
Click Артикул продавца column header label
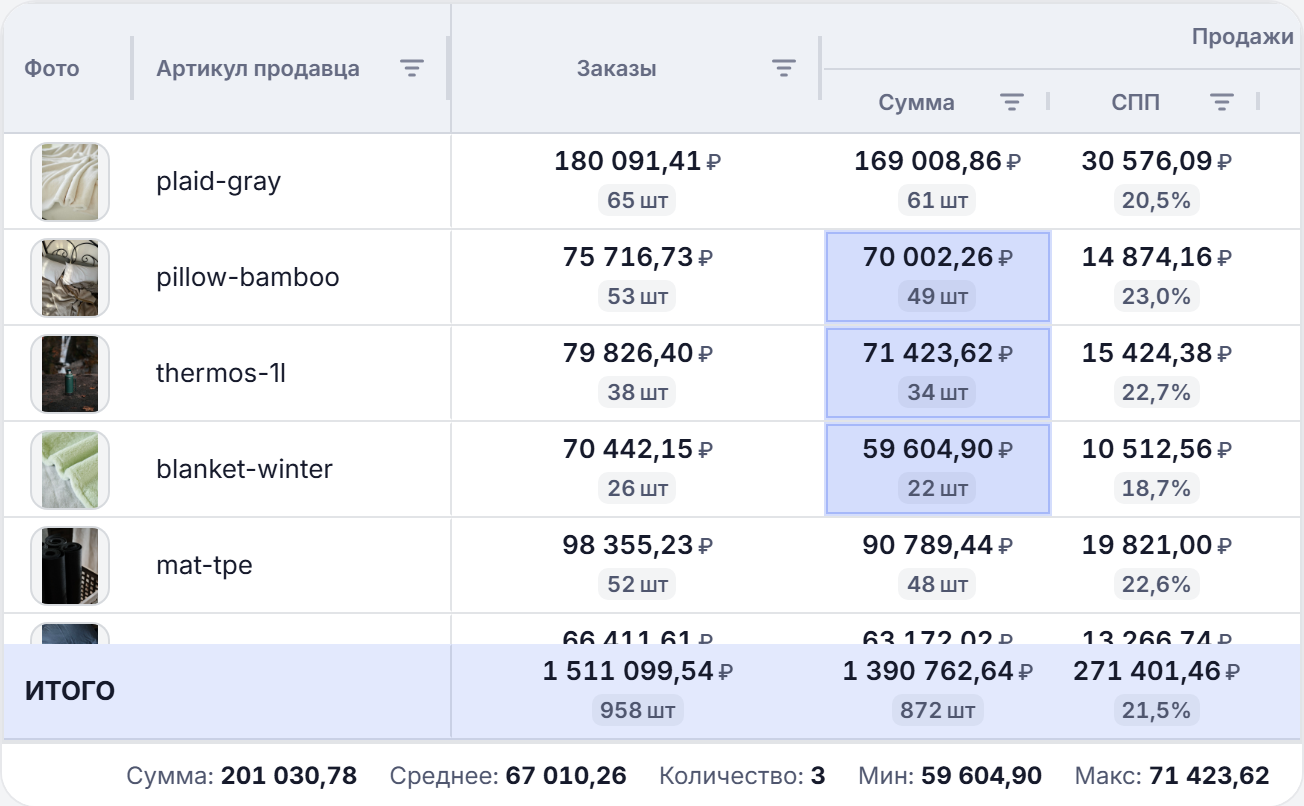click(258, 69)
